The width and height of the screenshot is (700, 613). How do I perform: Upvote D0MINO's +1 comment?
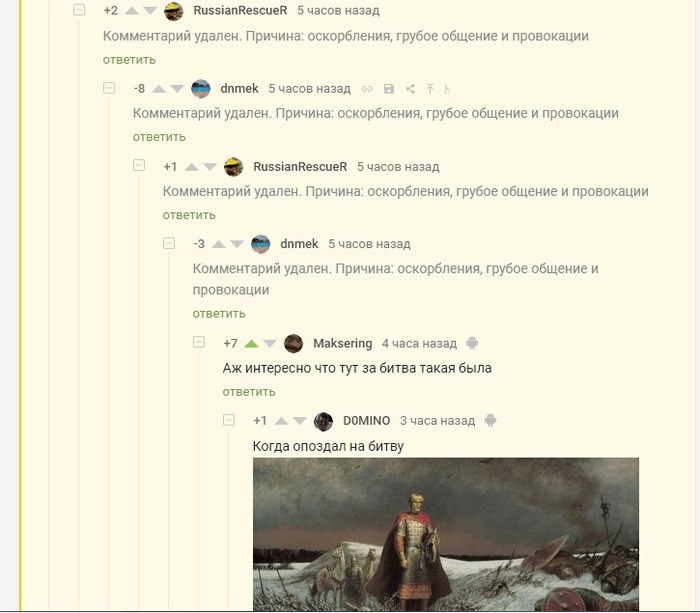(281, 421)
